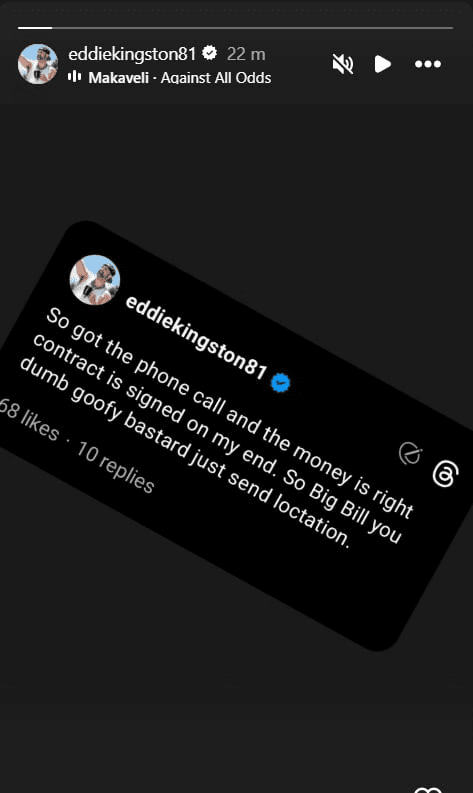Open the Threads logo on the post card
The image size is (473, 793).
click(446, 474)
